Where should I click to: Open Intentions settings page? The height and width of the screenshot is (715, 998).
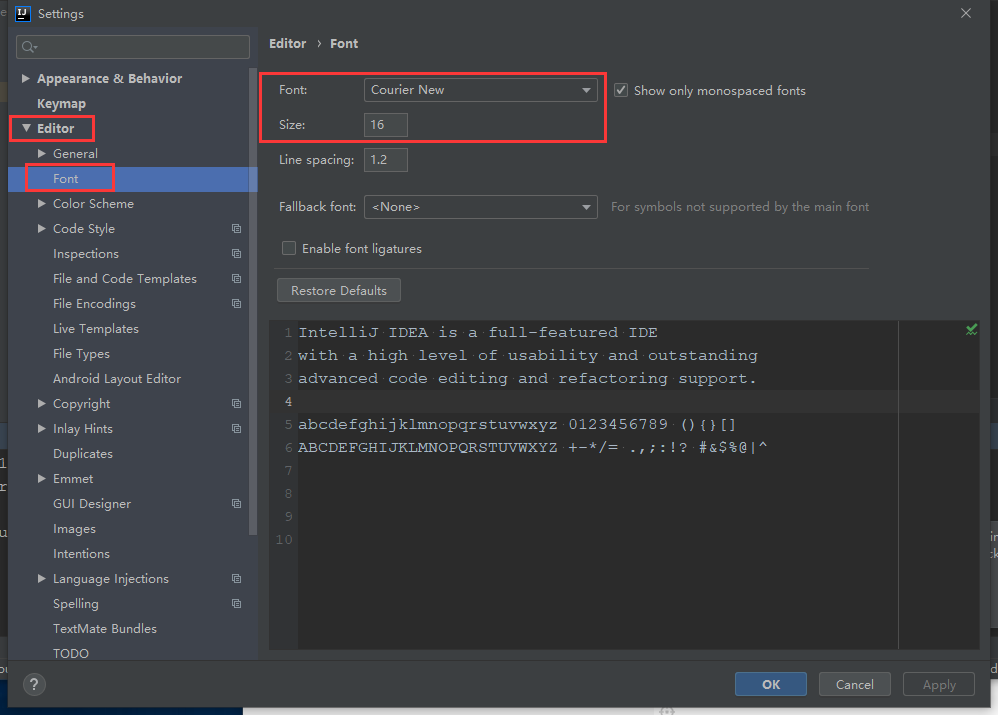(81, 554)
